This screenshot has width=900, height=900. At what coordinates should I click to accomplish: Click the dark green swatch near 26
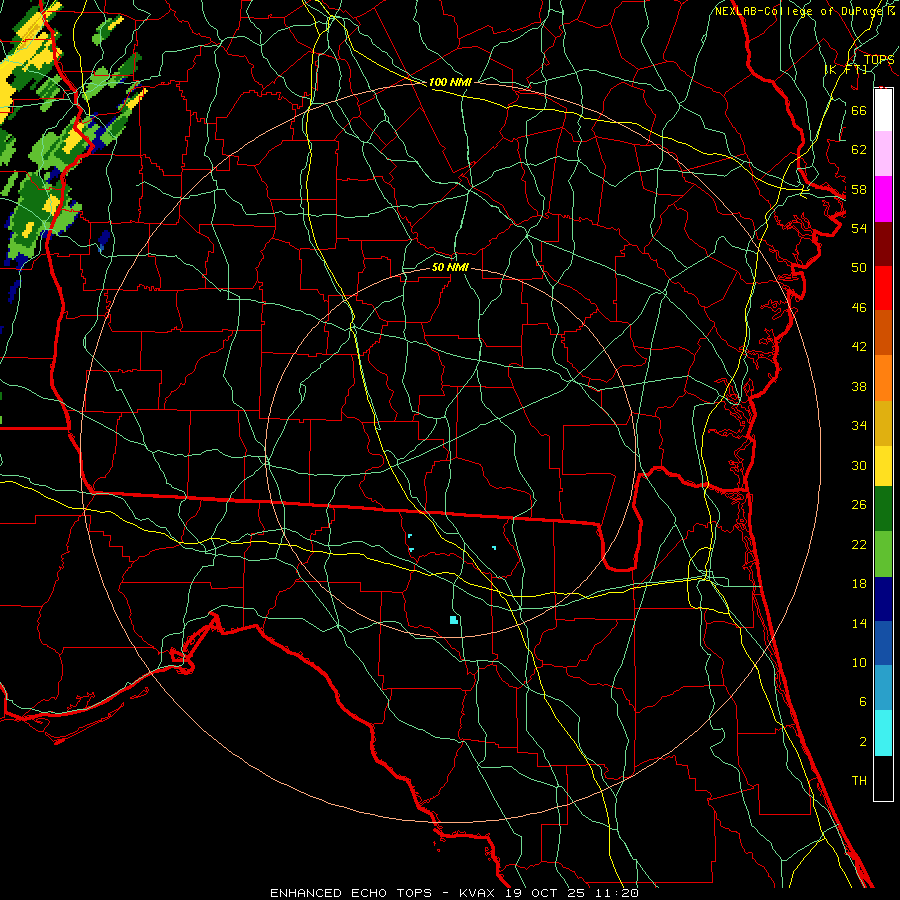point(883,509)
